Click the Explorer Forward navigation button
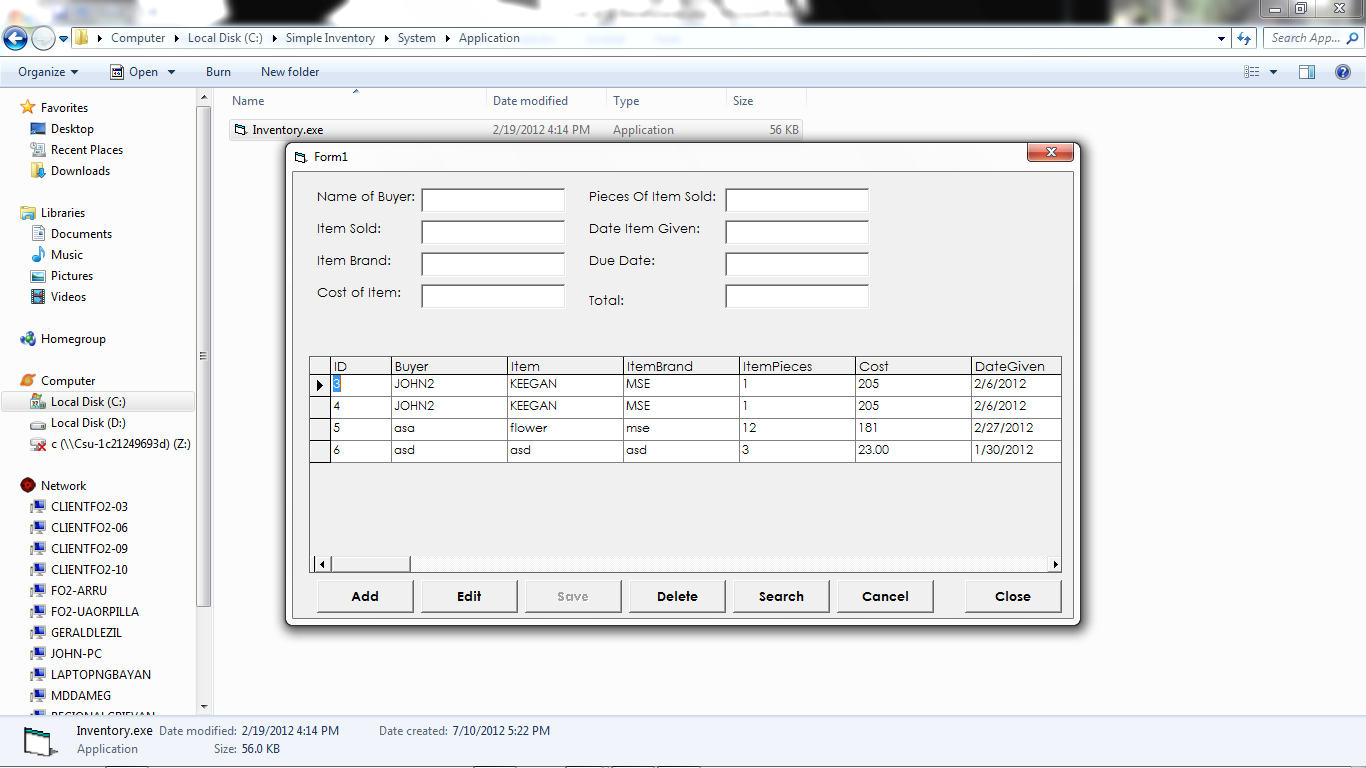This screenshot has height=768, width=1366. 43,38
